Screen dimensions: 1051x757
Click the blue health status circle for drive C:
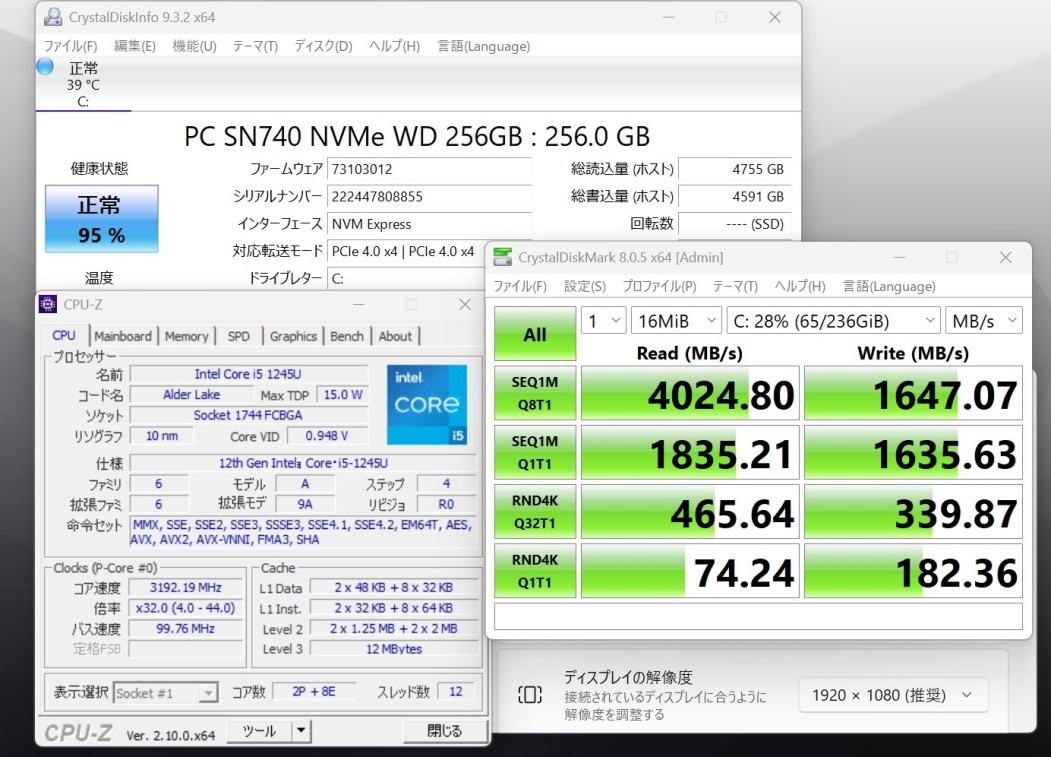[x=45, y=66]
